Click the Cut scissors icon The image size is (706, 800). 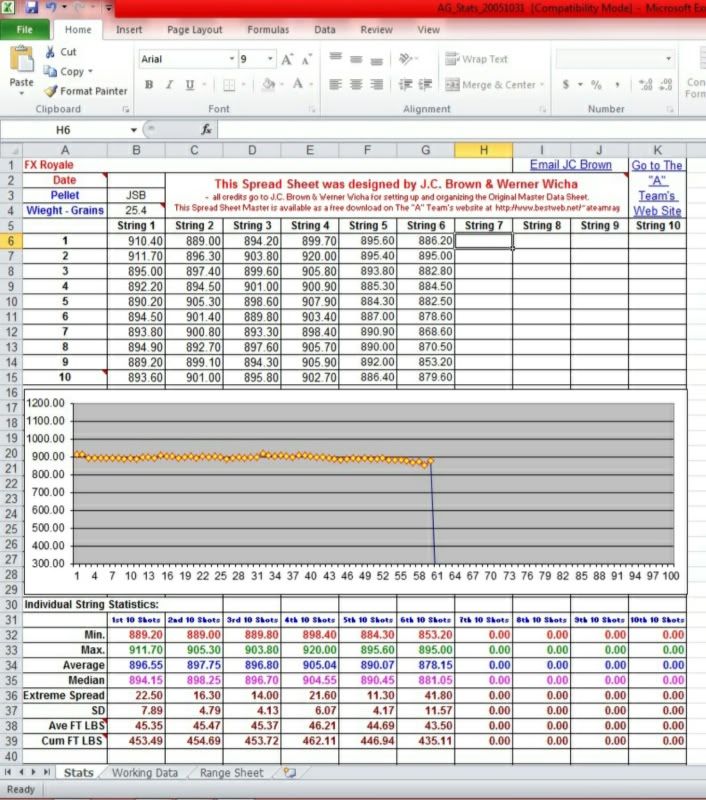point(50,52)
